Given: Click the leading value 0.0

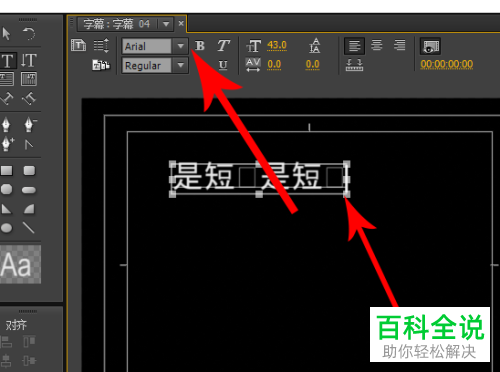Looking at the screenshot, I should (313, 64).
